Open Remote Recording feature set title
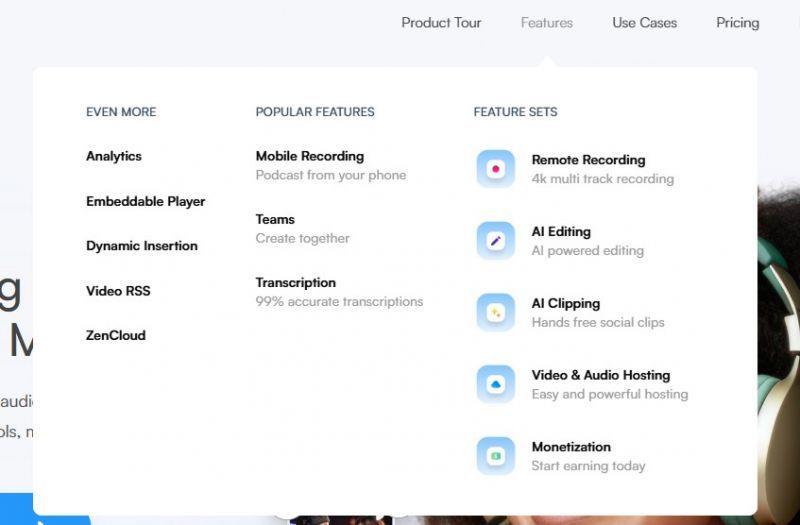 point(588,160)
